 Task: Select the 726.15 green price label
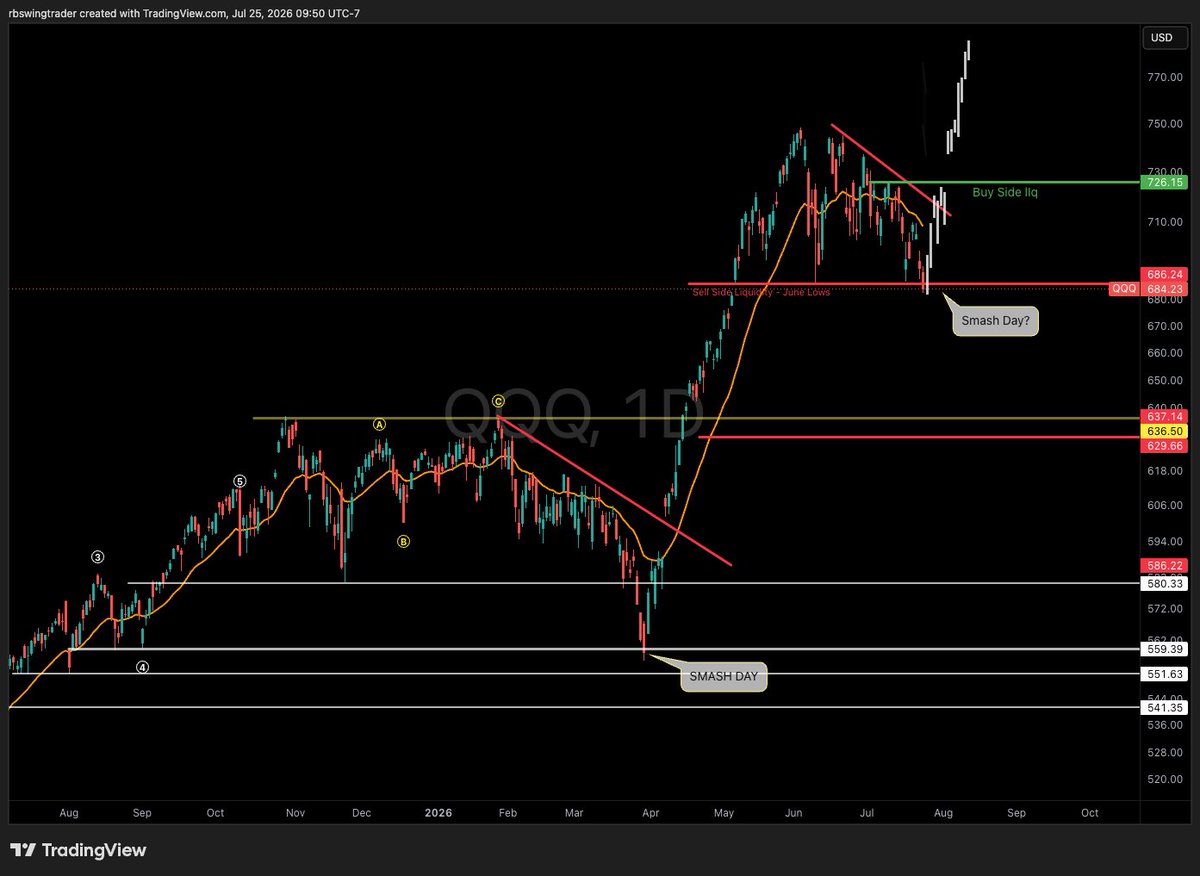[x=1162, y=183]
